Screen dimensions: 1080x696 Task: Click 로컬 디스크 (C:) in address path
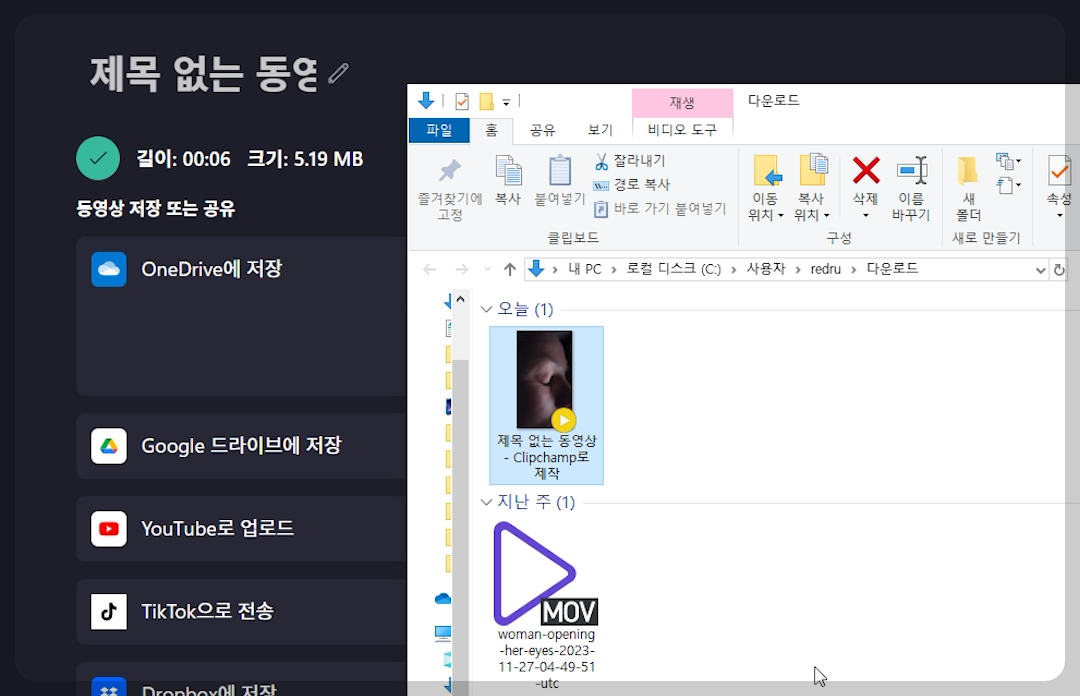[x=674, y=269]
